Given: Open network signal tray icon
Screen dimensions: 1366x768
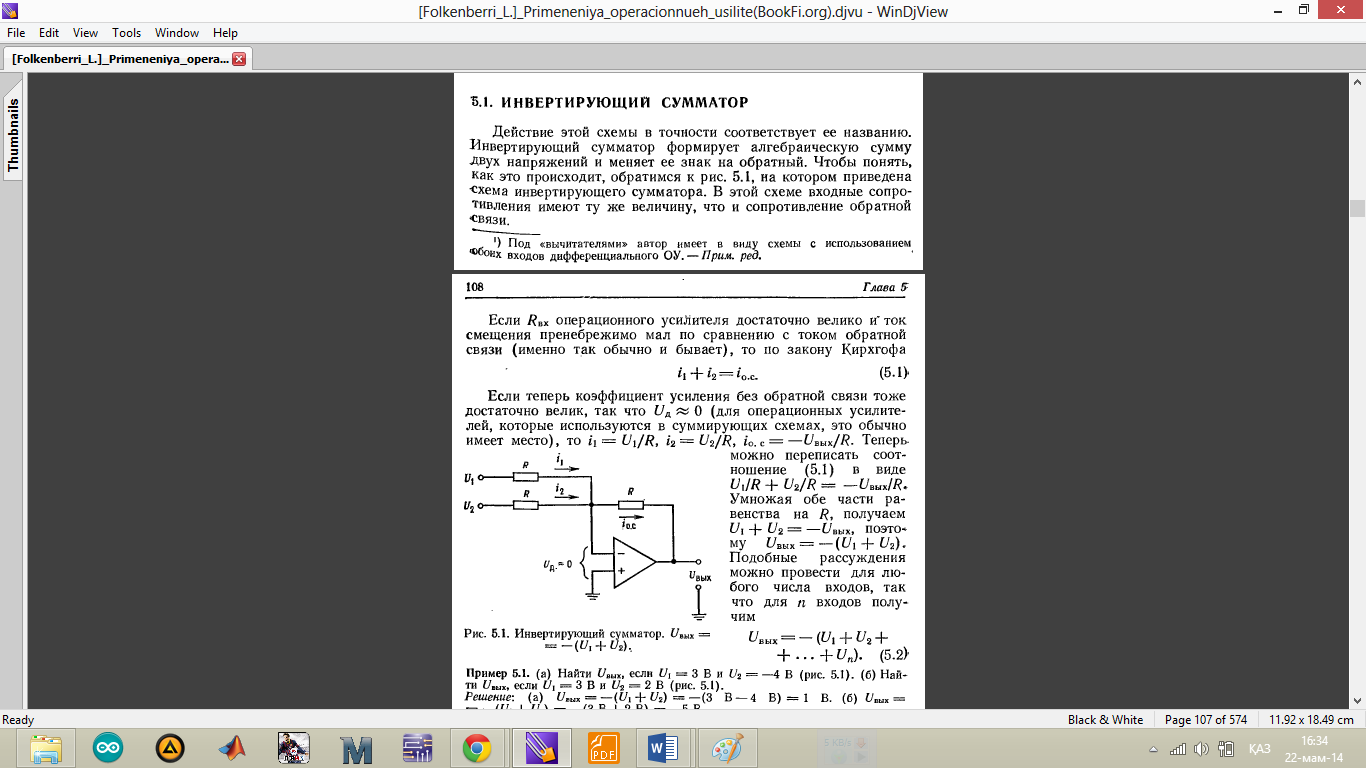Looking at the screenshot, I should pyautogui.click(x=1178, y=749).
